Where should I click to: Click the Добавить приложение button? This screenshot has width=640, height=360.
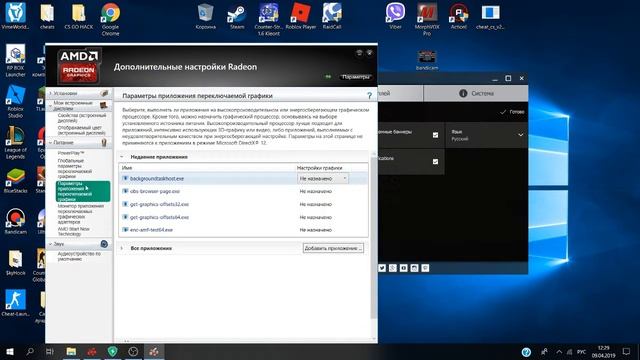click(x=333, y=248)
